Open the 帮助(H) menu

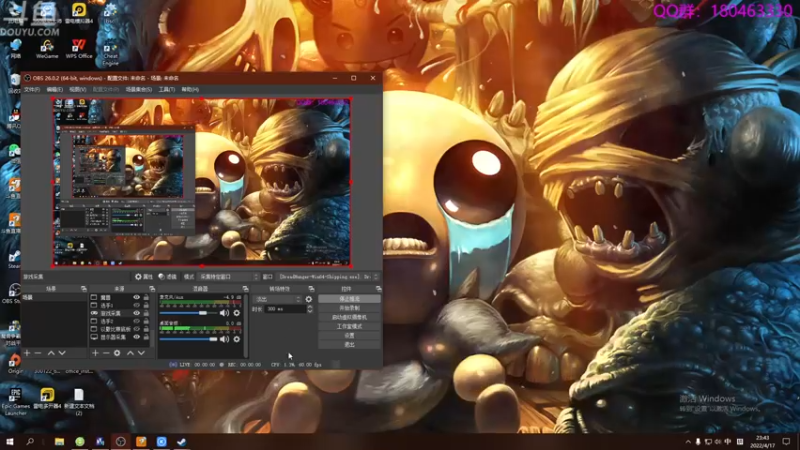(190, 89)
